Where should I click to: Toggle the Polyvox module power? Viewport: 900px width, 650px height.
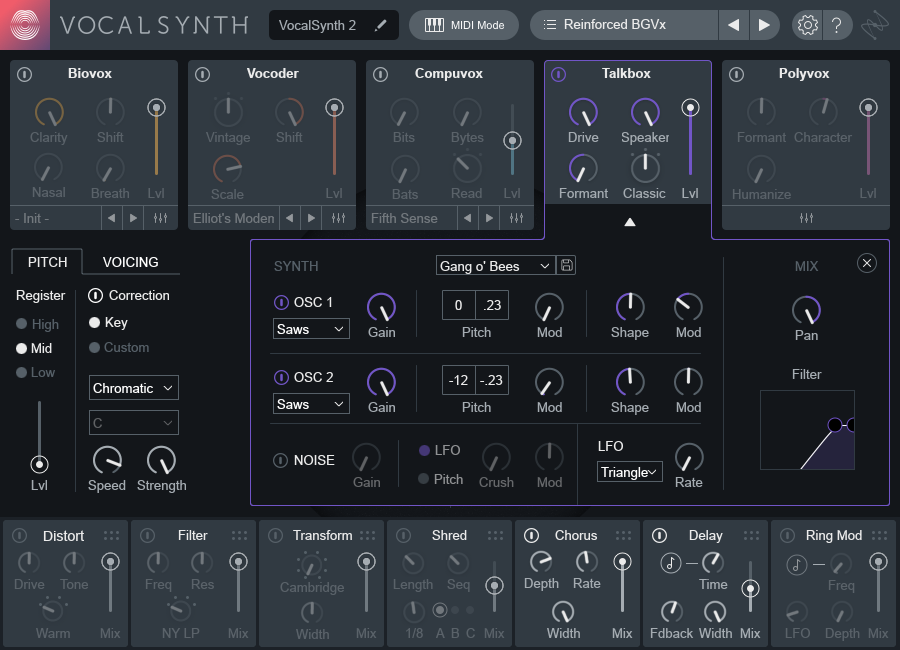point(736,74)
